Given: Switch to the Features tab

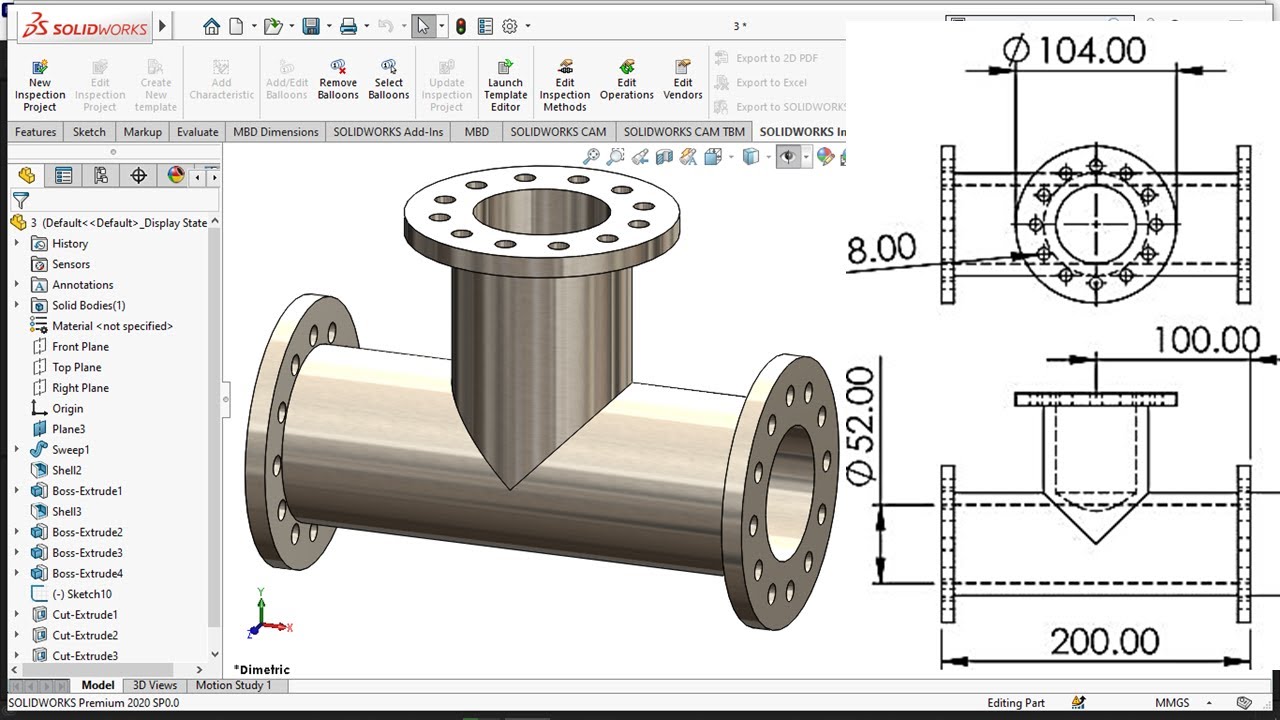Looking at the screenshot, I should pyautogui.click(x=35, y=132).
